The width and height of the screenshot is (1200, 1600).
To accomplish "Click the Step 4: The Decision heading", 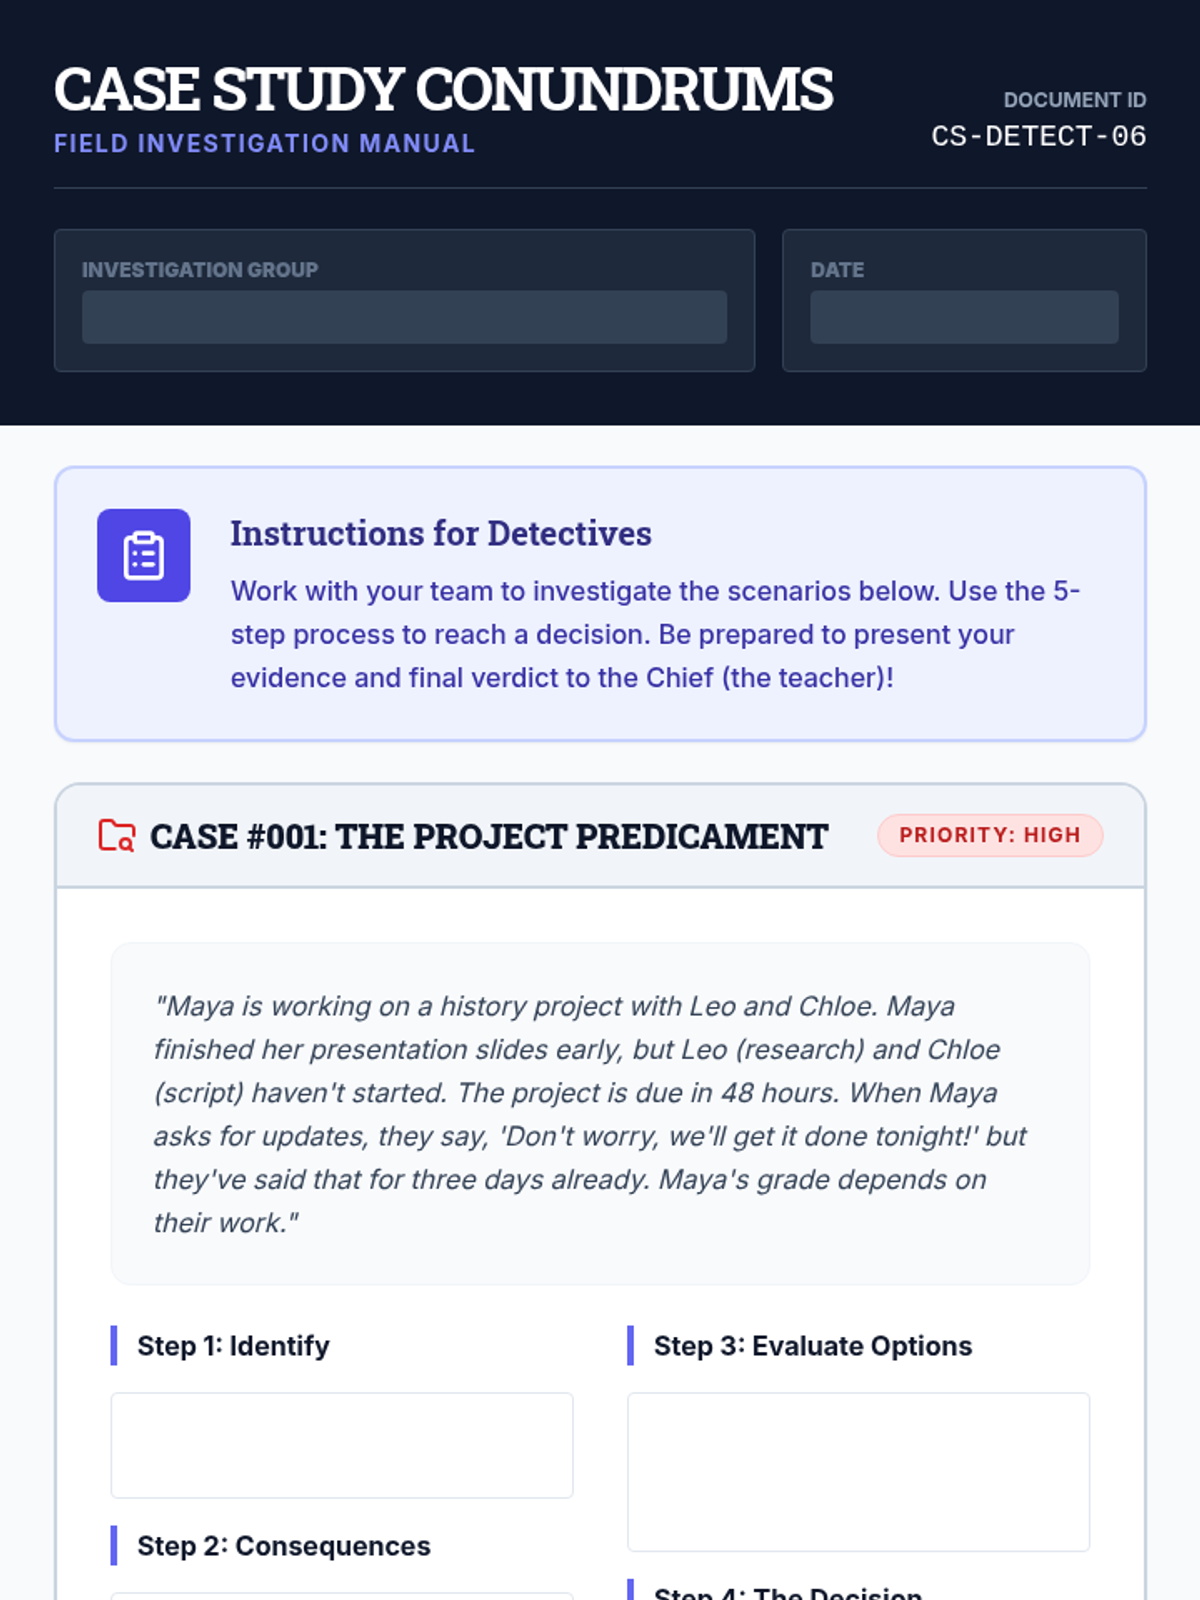I will coord(788,1592).
